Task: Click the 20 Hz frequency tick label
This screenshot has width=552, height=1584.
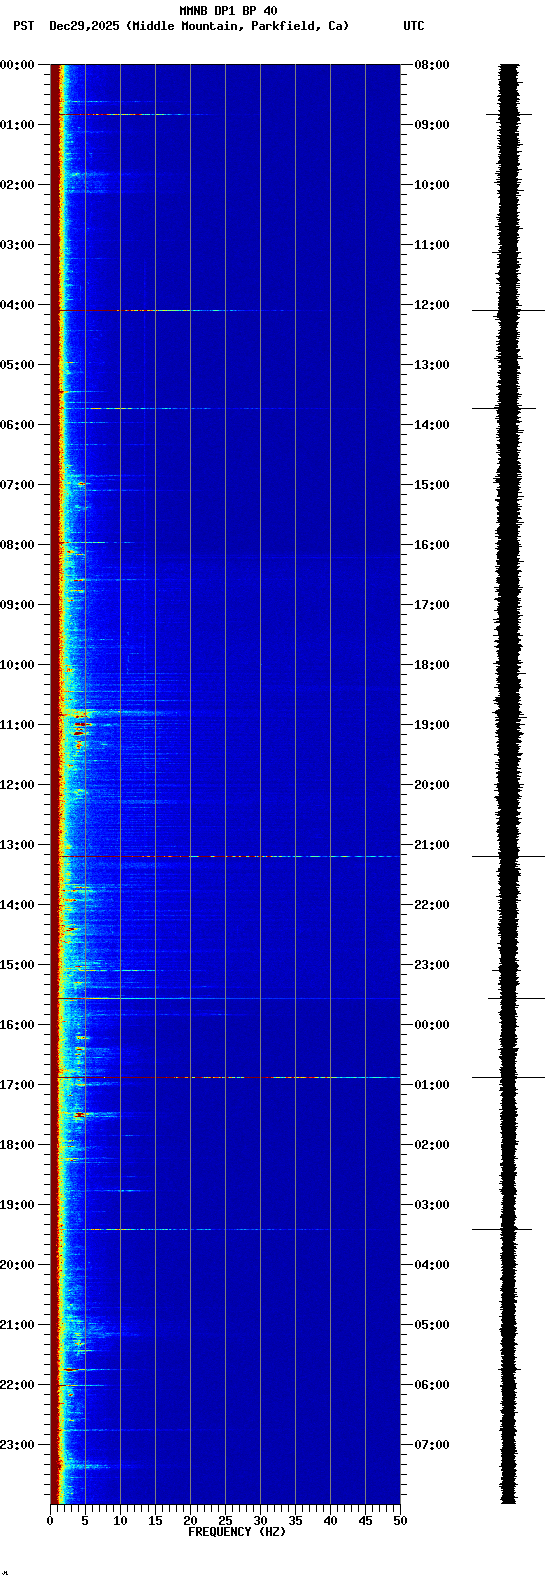Action: coord(190,1521)
